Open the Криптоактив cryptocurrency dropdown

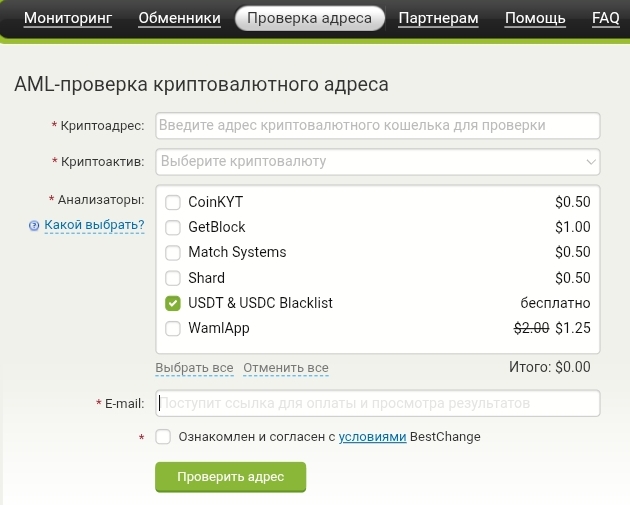378,162
